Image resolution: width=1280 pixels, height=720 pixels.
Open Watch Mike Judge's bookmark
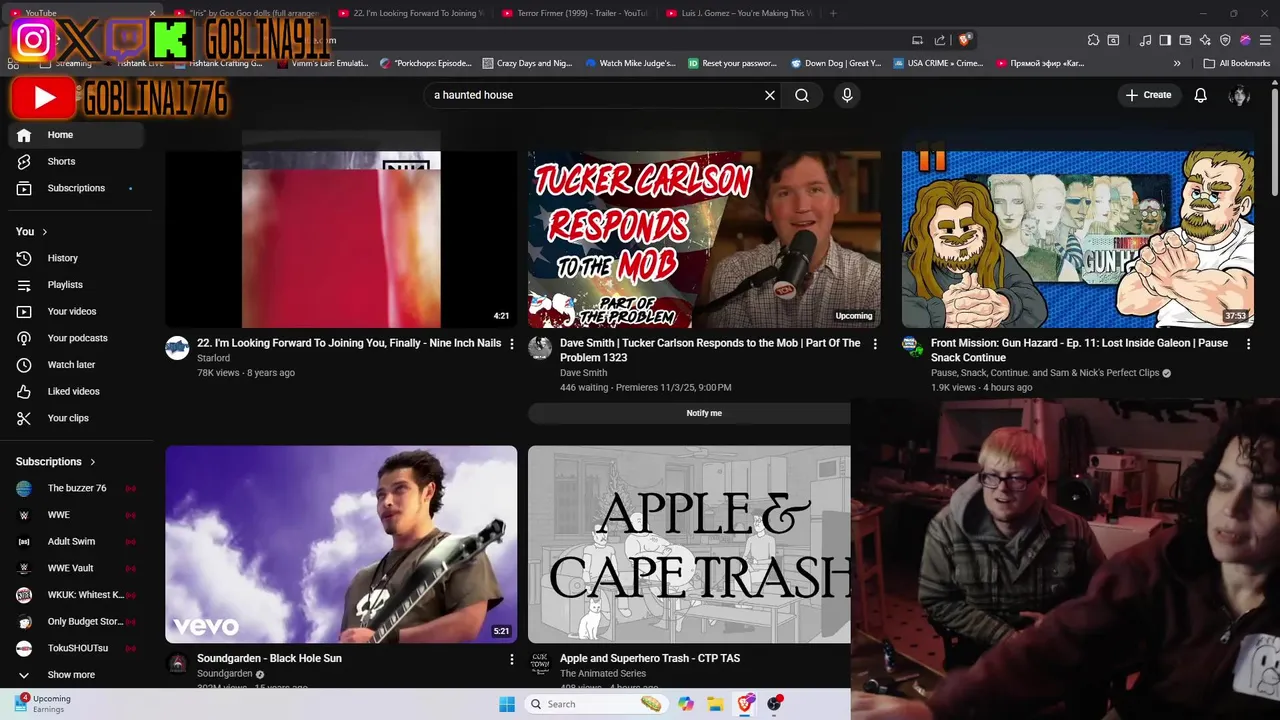click(630, 63)
